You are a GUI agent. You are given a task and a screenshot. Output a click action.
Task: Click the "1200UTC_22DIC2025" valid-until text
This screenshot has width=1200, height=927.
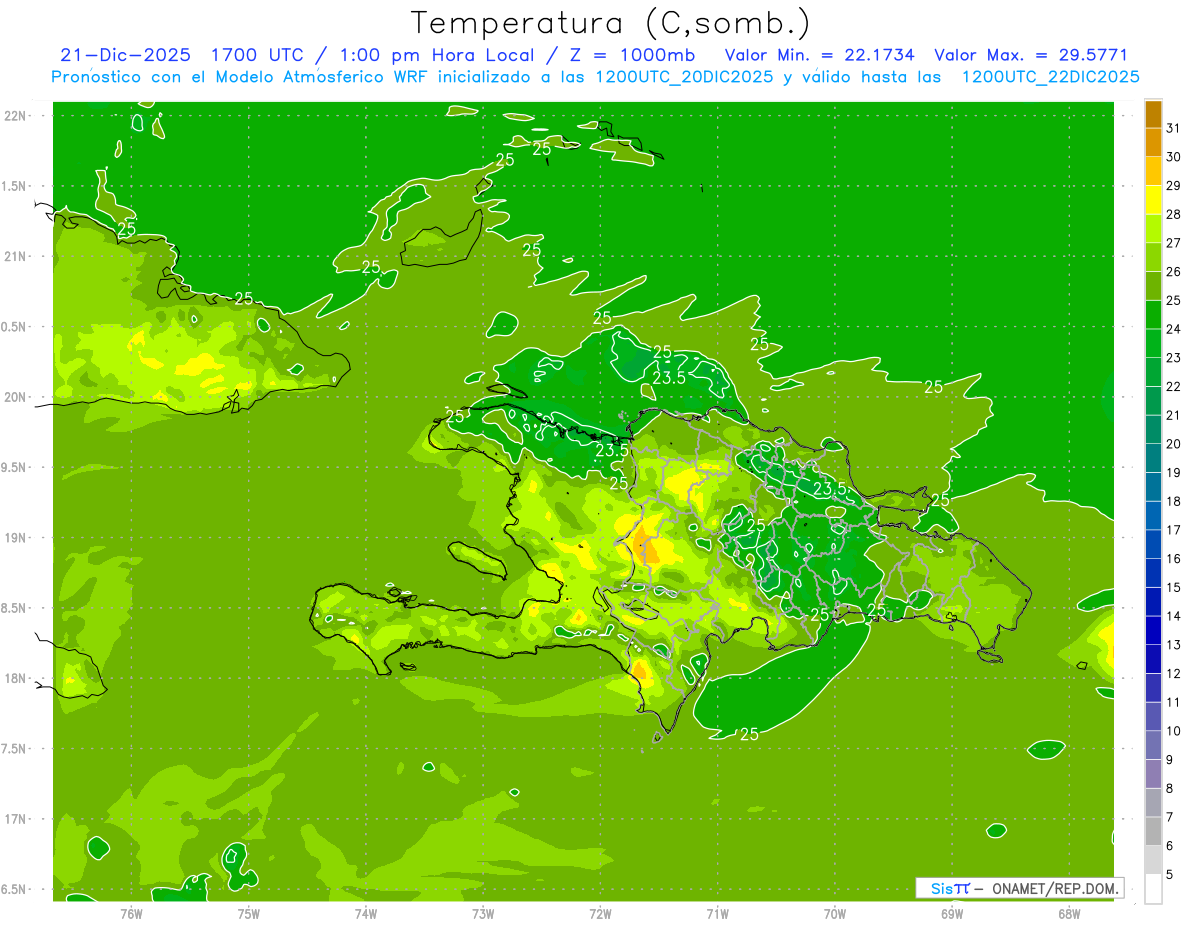[x=1050, y=77]
